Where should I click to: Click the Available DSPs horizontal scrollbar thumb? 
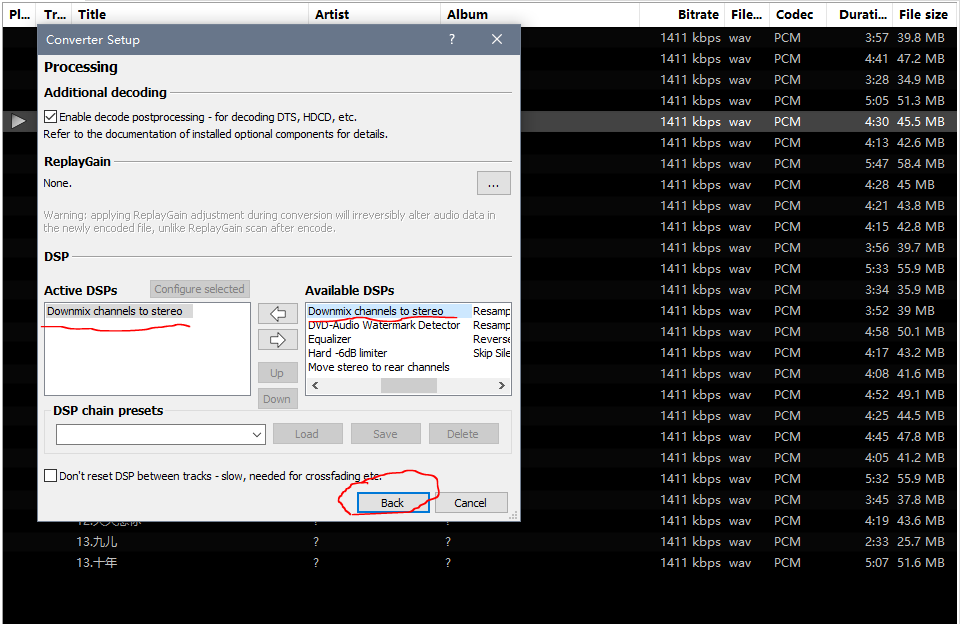tap(408, 385)
